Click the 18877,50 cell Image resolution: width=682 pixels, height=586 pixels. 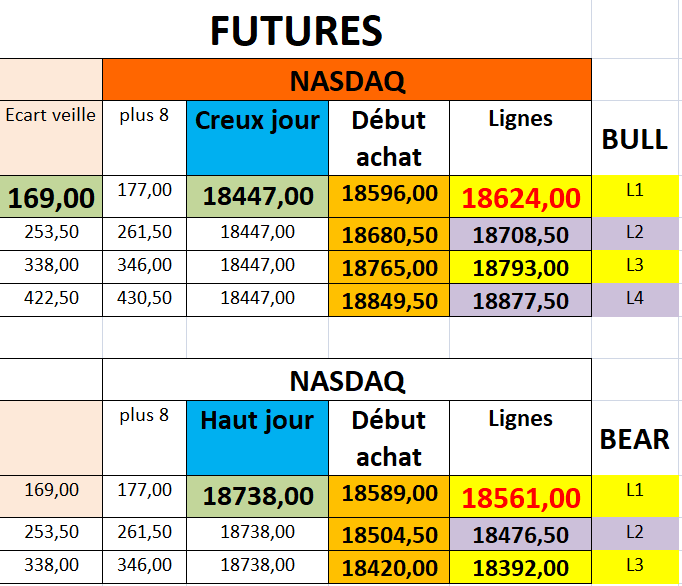[520, 301]
